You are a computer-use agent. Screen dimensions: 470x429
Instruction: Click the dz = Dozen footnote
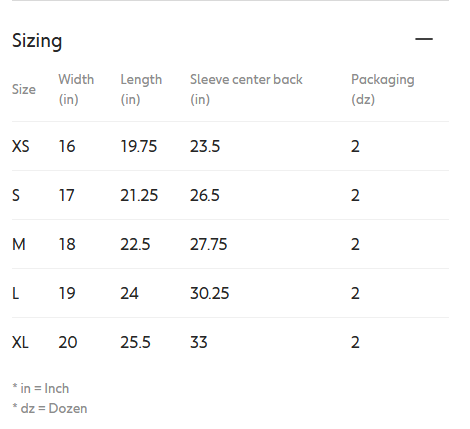tap(50, 409)
